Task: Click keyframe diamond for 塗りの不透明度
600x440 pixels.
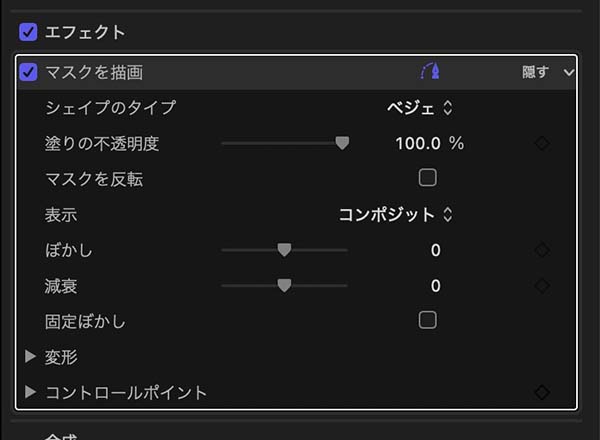Action: [542, 143]
